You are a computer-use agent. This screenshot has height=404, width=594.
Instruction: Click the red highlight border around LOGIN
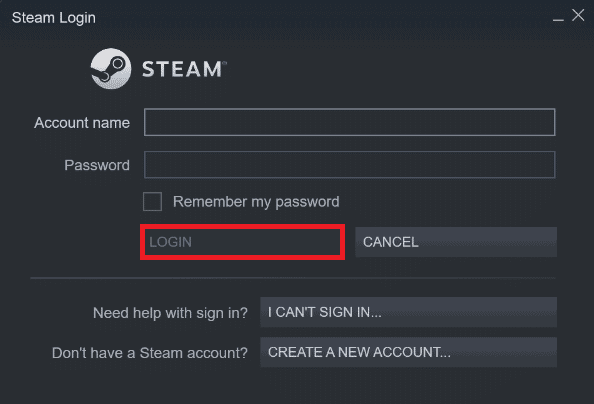(242, 226)
